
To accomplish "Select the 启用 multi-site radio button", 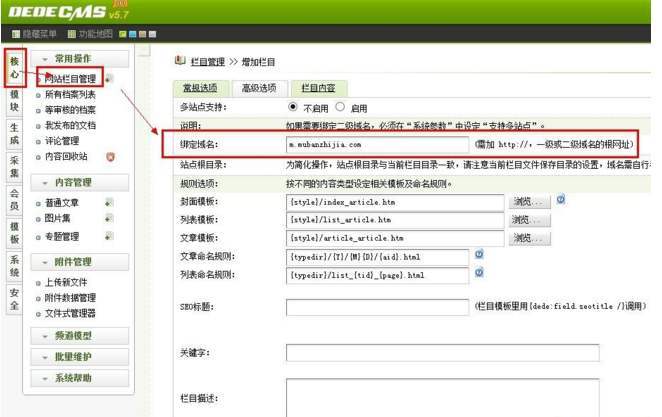I will click(340, 107).
